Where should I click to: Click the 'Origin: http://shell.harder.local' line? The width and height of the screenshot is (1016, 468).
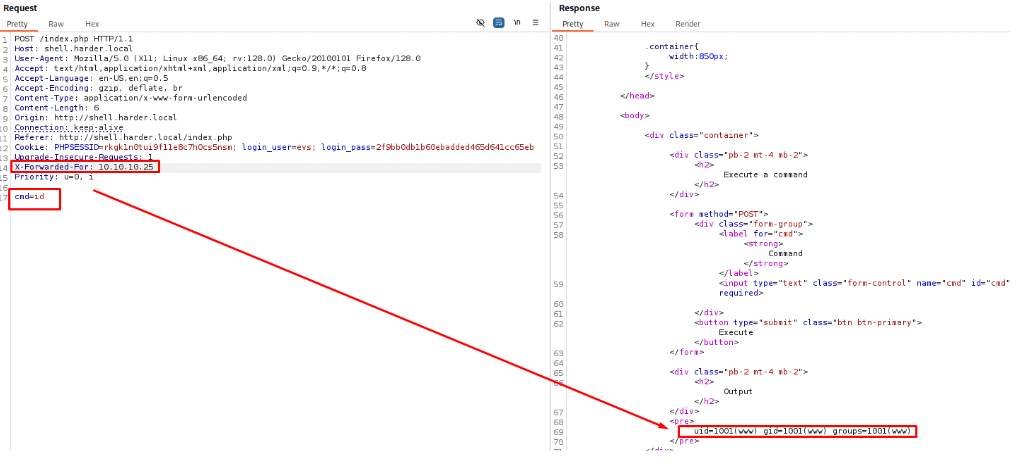[x=95, y=118]
